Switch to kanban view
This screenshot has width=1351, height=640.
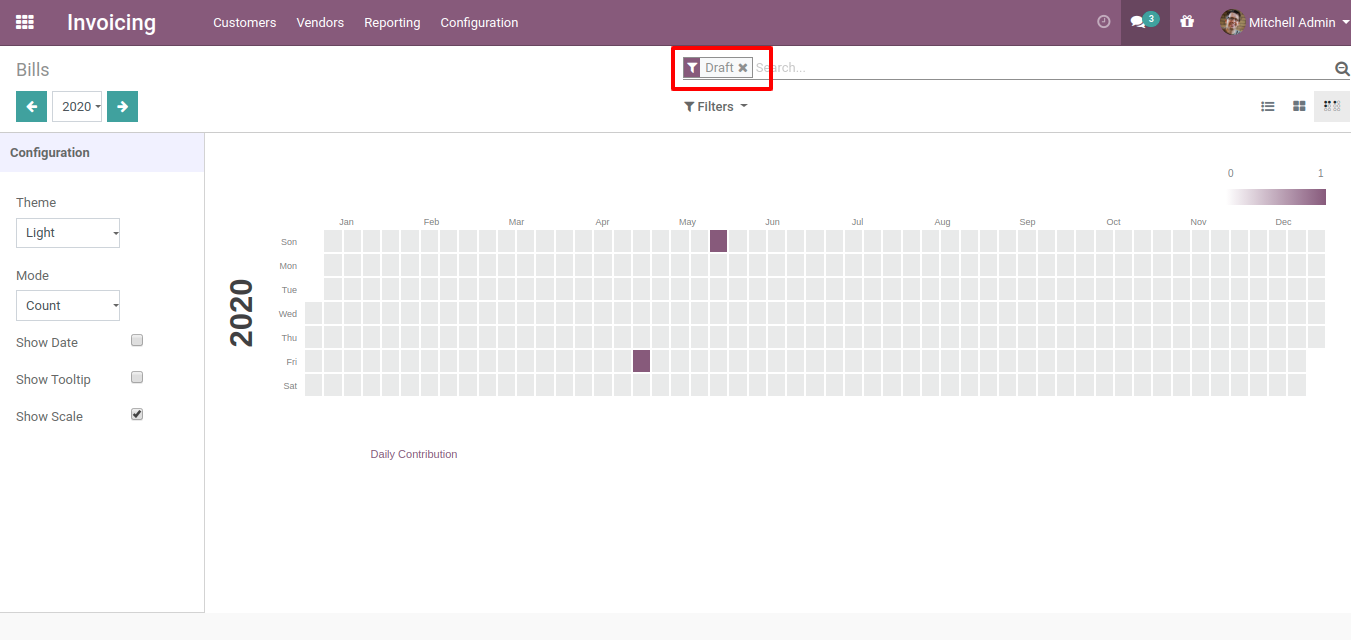point(1299,106)
